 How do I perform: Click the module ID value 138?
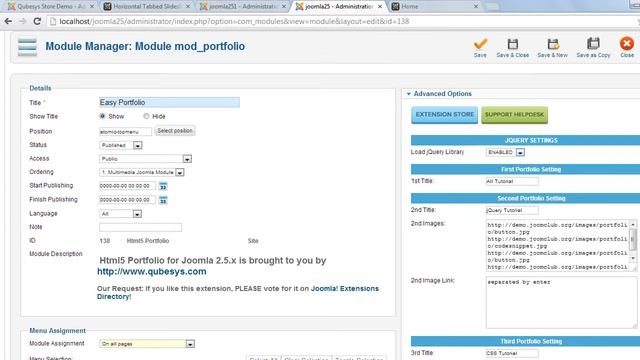104,241
